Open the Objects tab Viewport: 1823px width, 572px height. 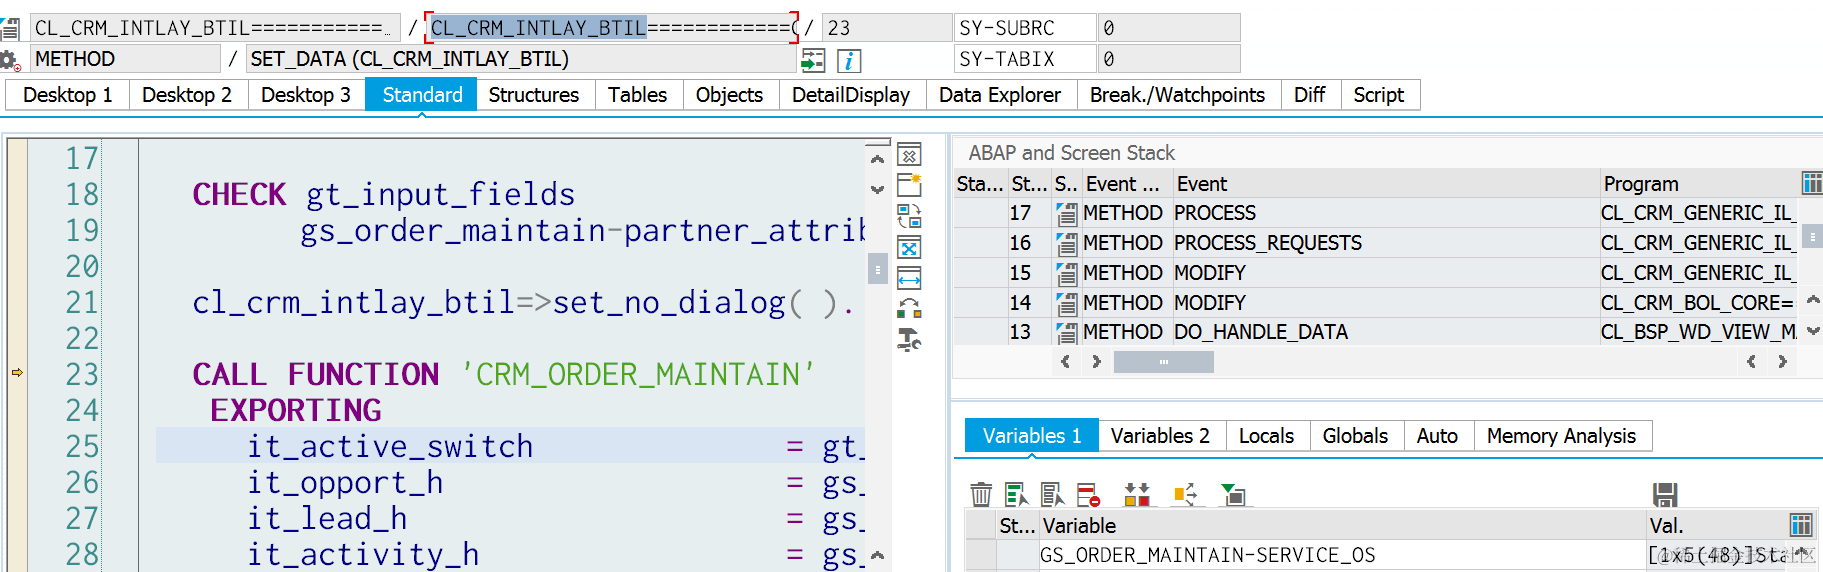click(x=729, y=95)
